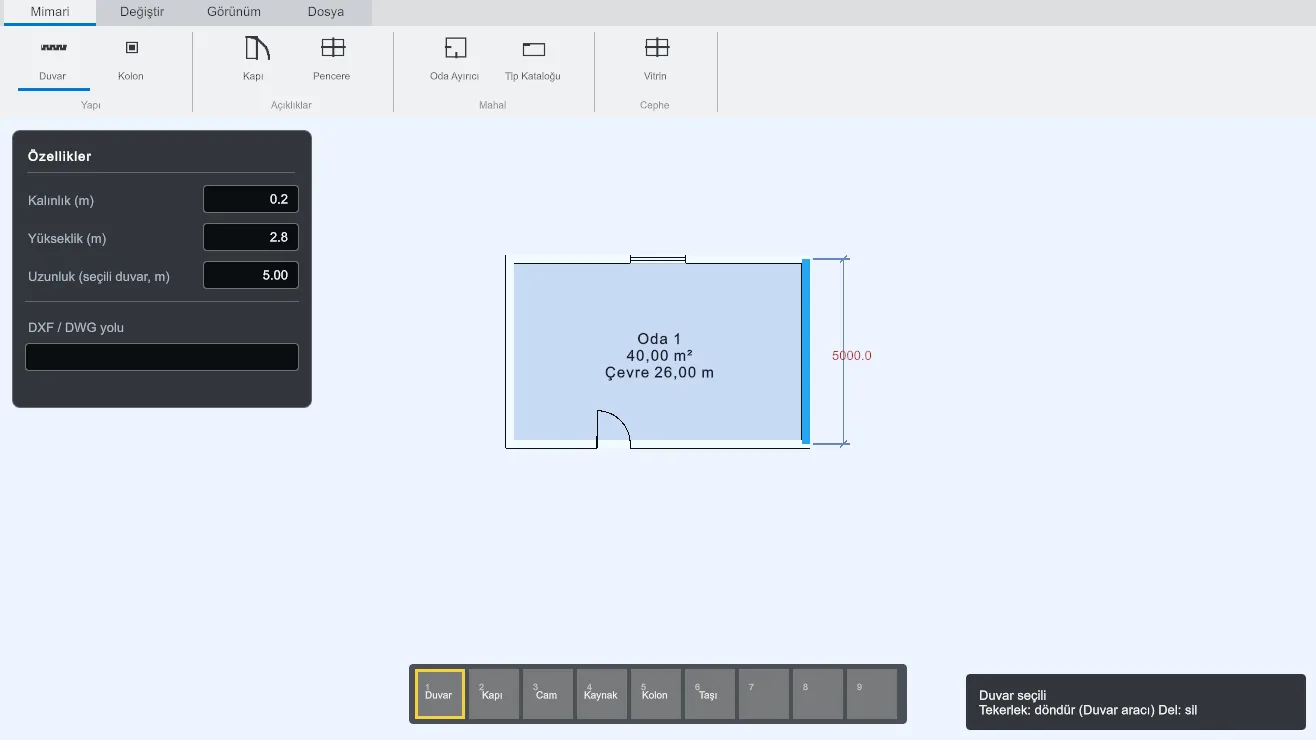
Task: Open the Tip Kataloğu catalog
Action: 533,60
